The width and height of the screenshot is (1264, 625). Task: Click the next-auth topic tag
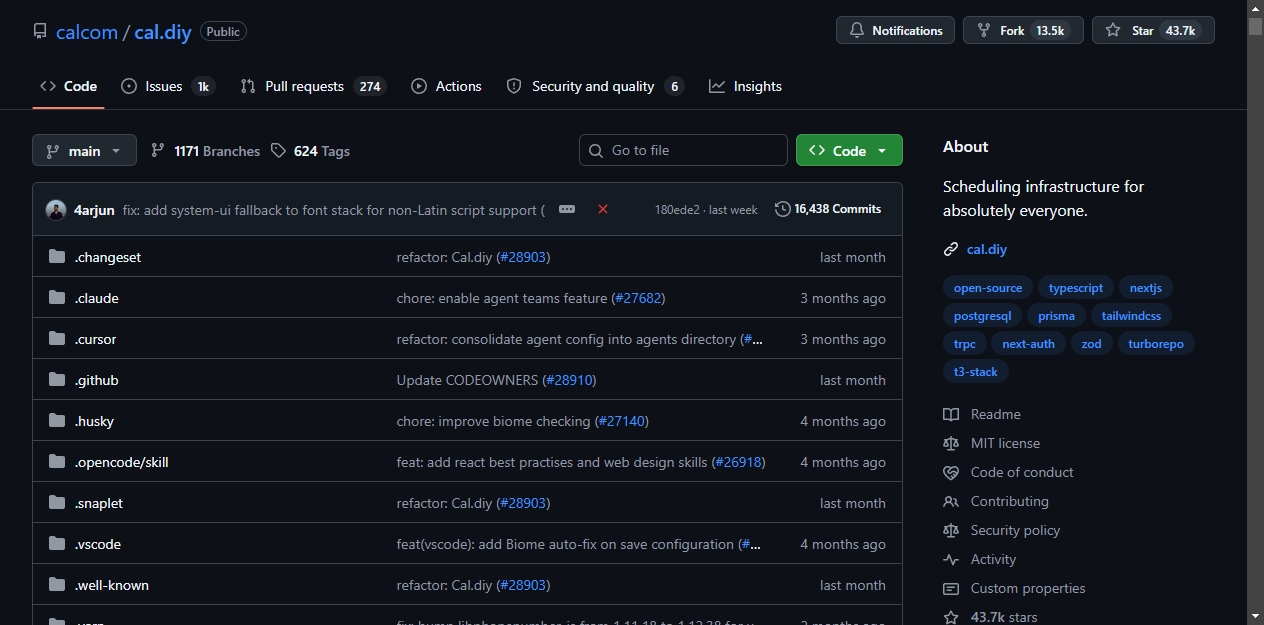tap(1028, 344)
